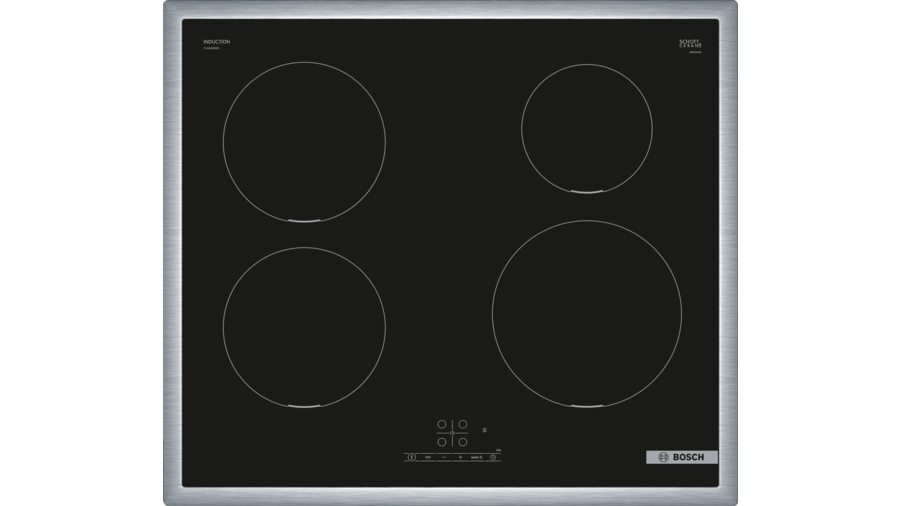Click the Bosch logo badge

pos(681,457)
